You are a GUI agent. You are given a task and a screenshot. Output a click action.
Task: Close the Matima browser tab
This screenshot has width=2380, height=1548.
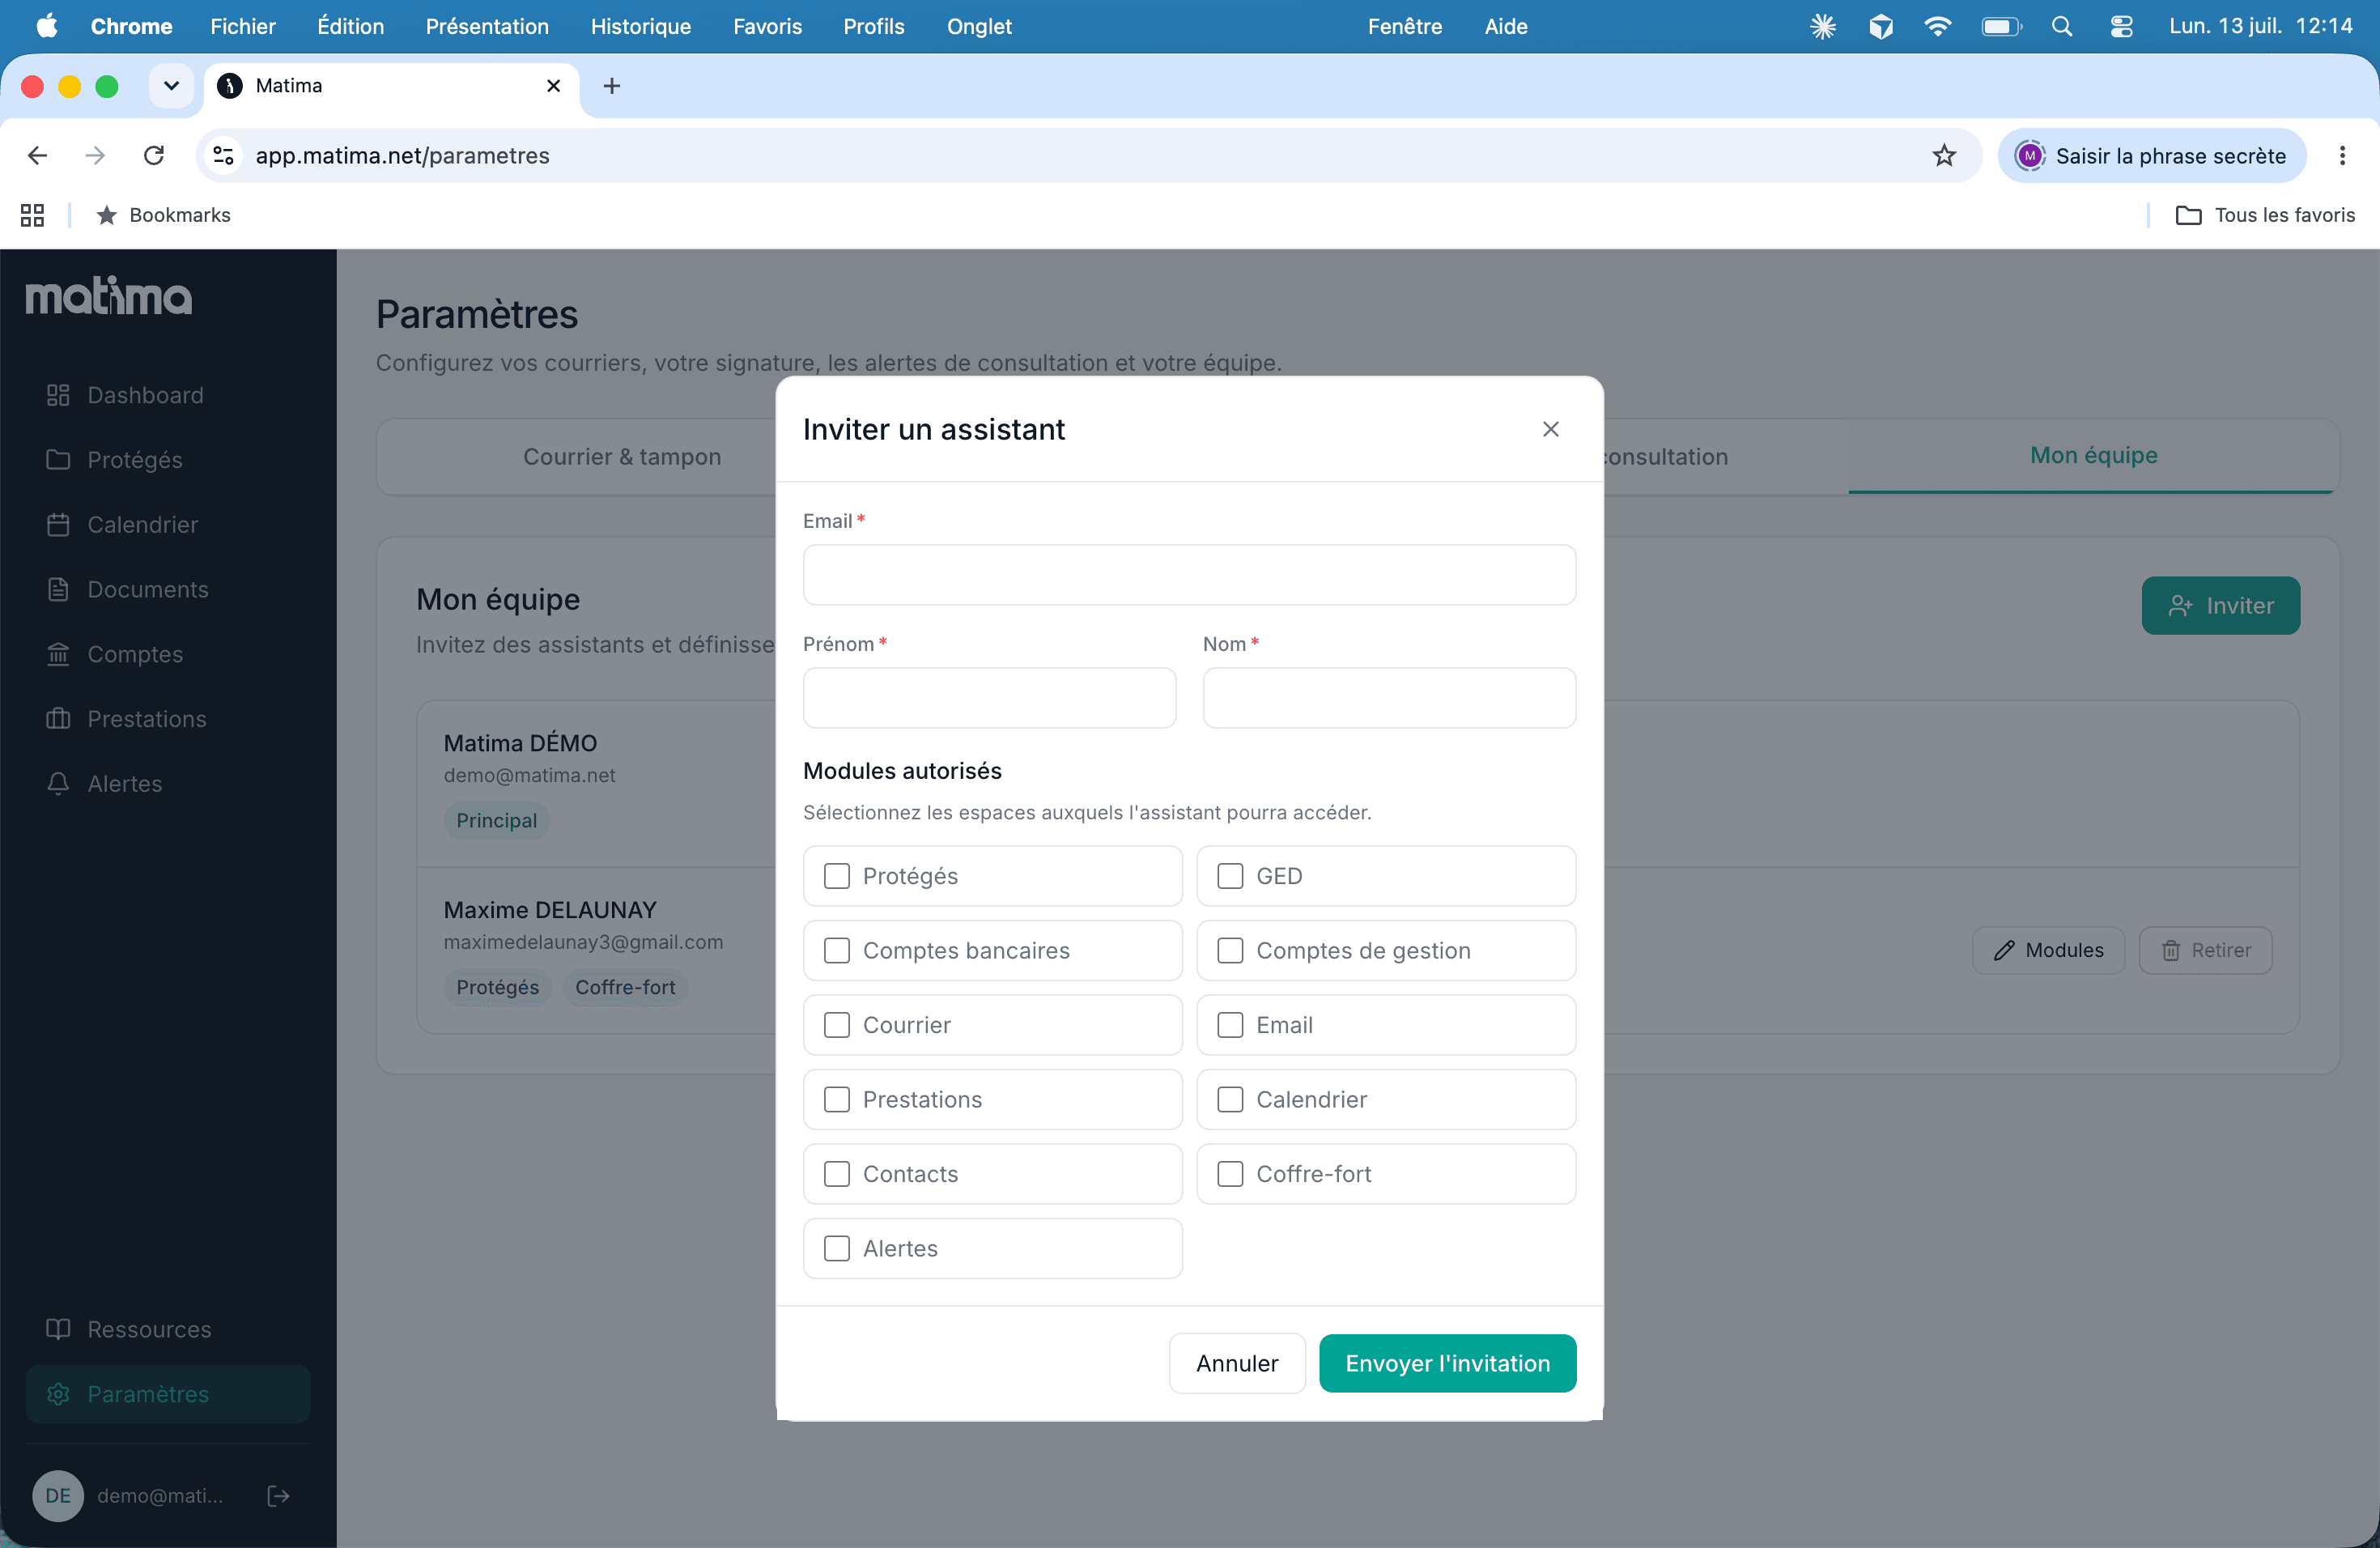pos(553,86)
